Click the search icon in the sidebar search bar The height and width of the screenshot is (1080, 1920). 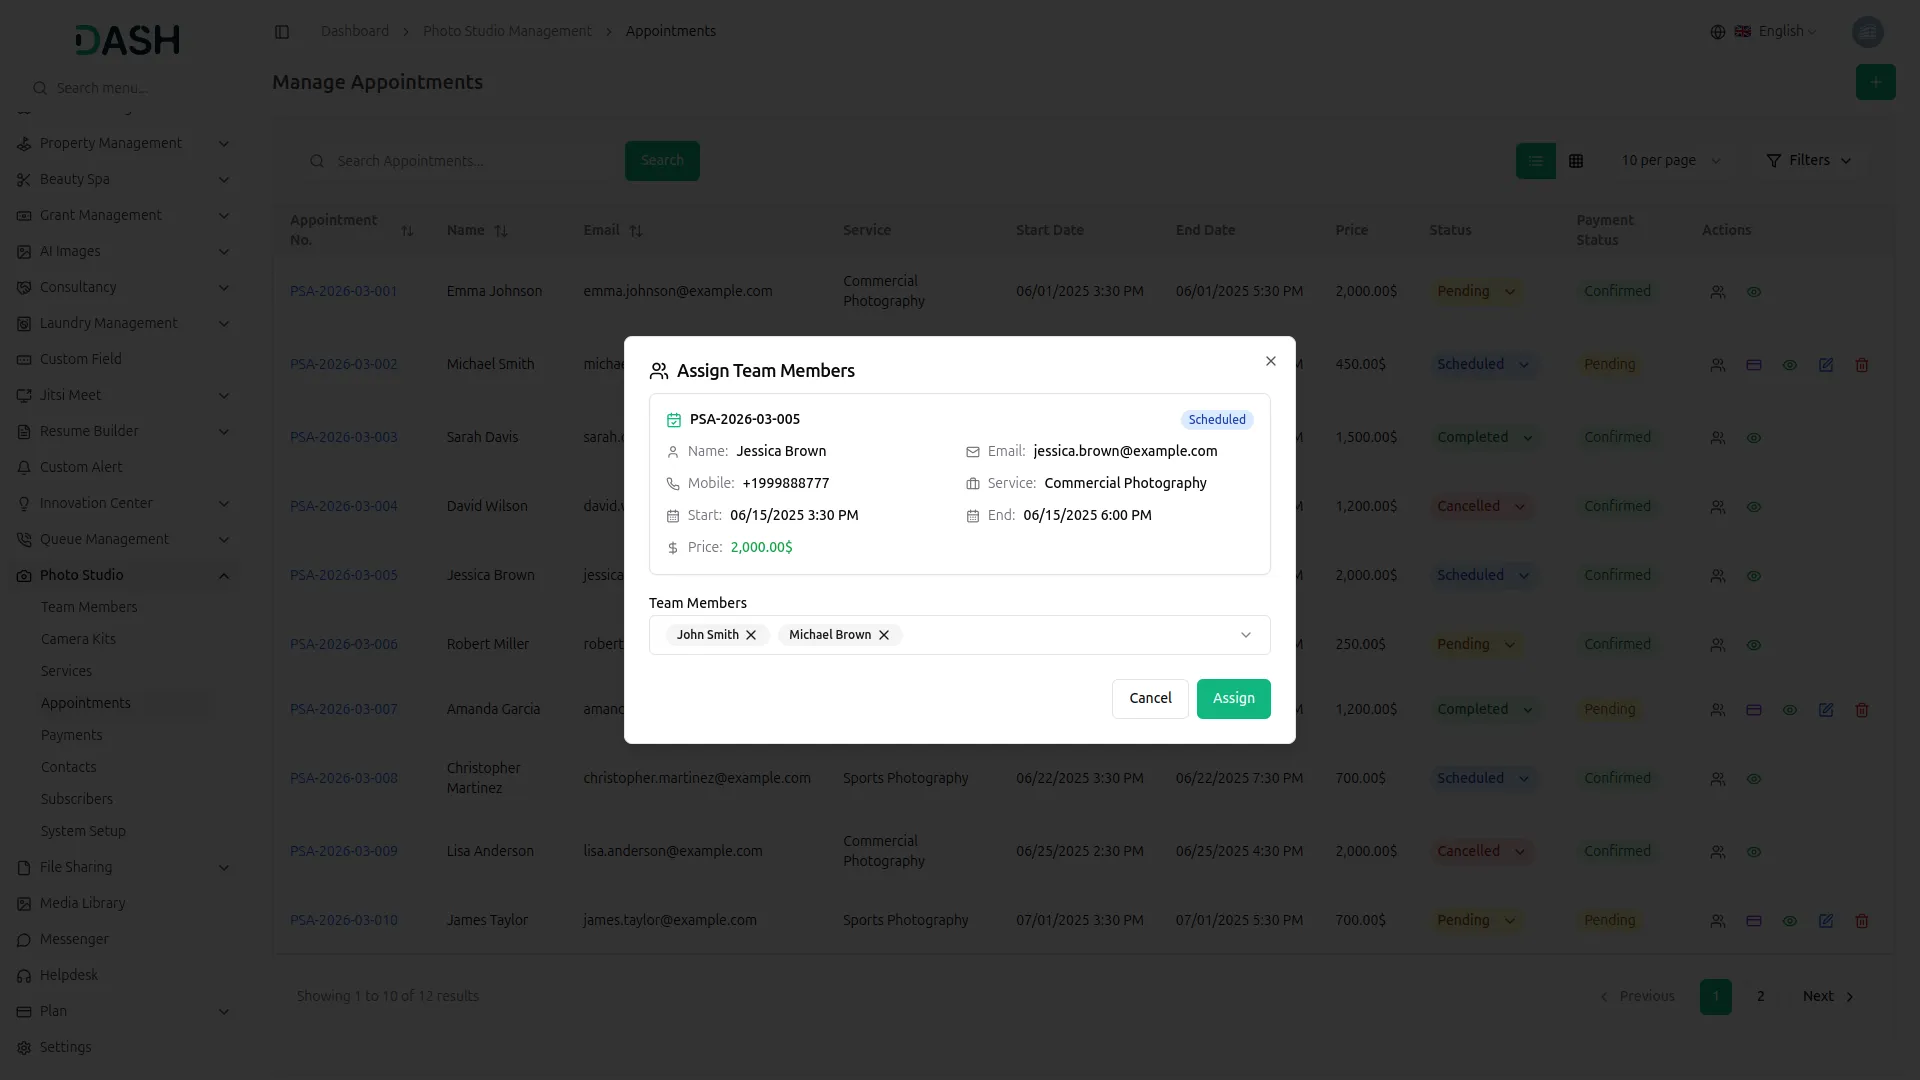(39, 88)
